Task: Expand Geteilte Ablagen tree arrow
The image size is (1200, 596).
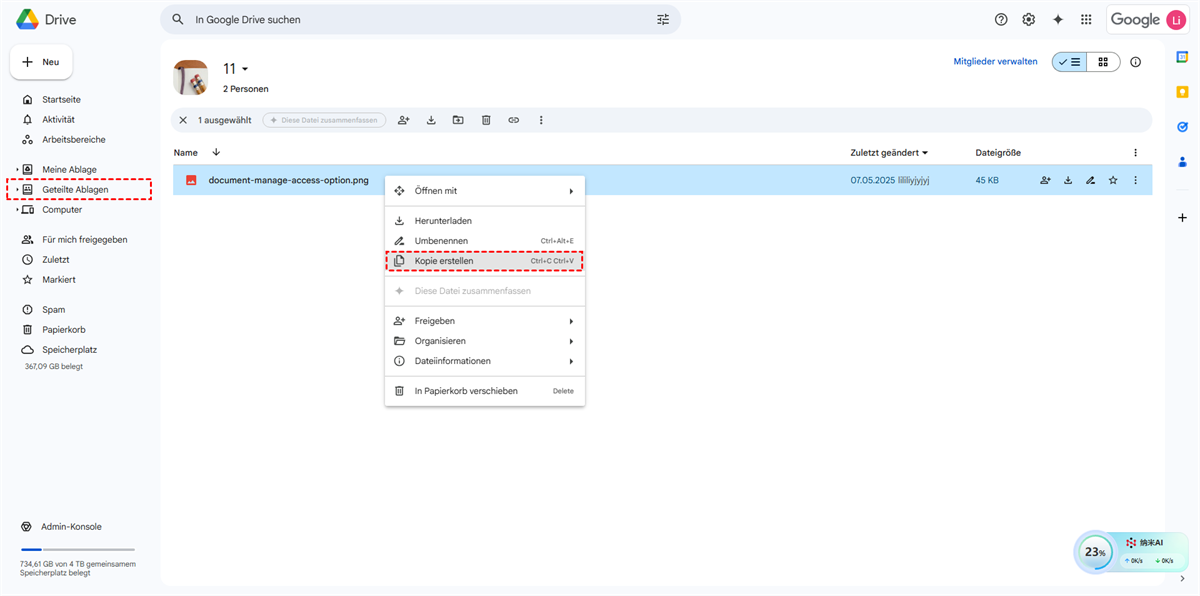Action: coord(17,190)
